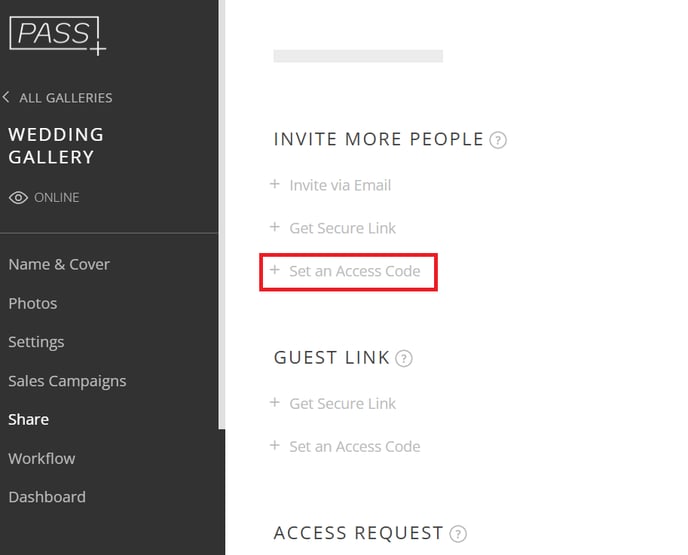Open Name & Cover in sidebar
This screenshot has height=555, width=688.
(59, 265)
